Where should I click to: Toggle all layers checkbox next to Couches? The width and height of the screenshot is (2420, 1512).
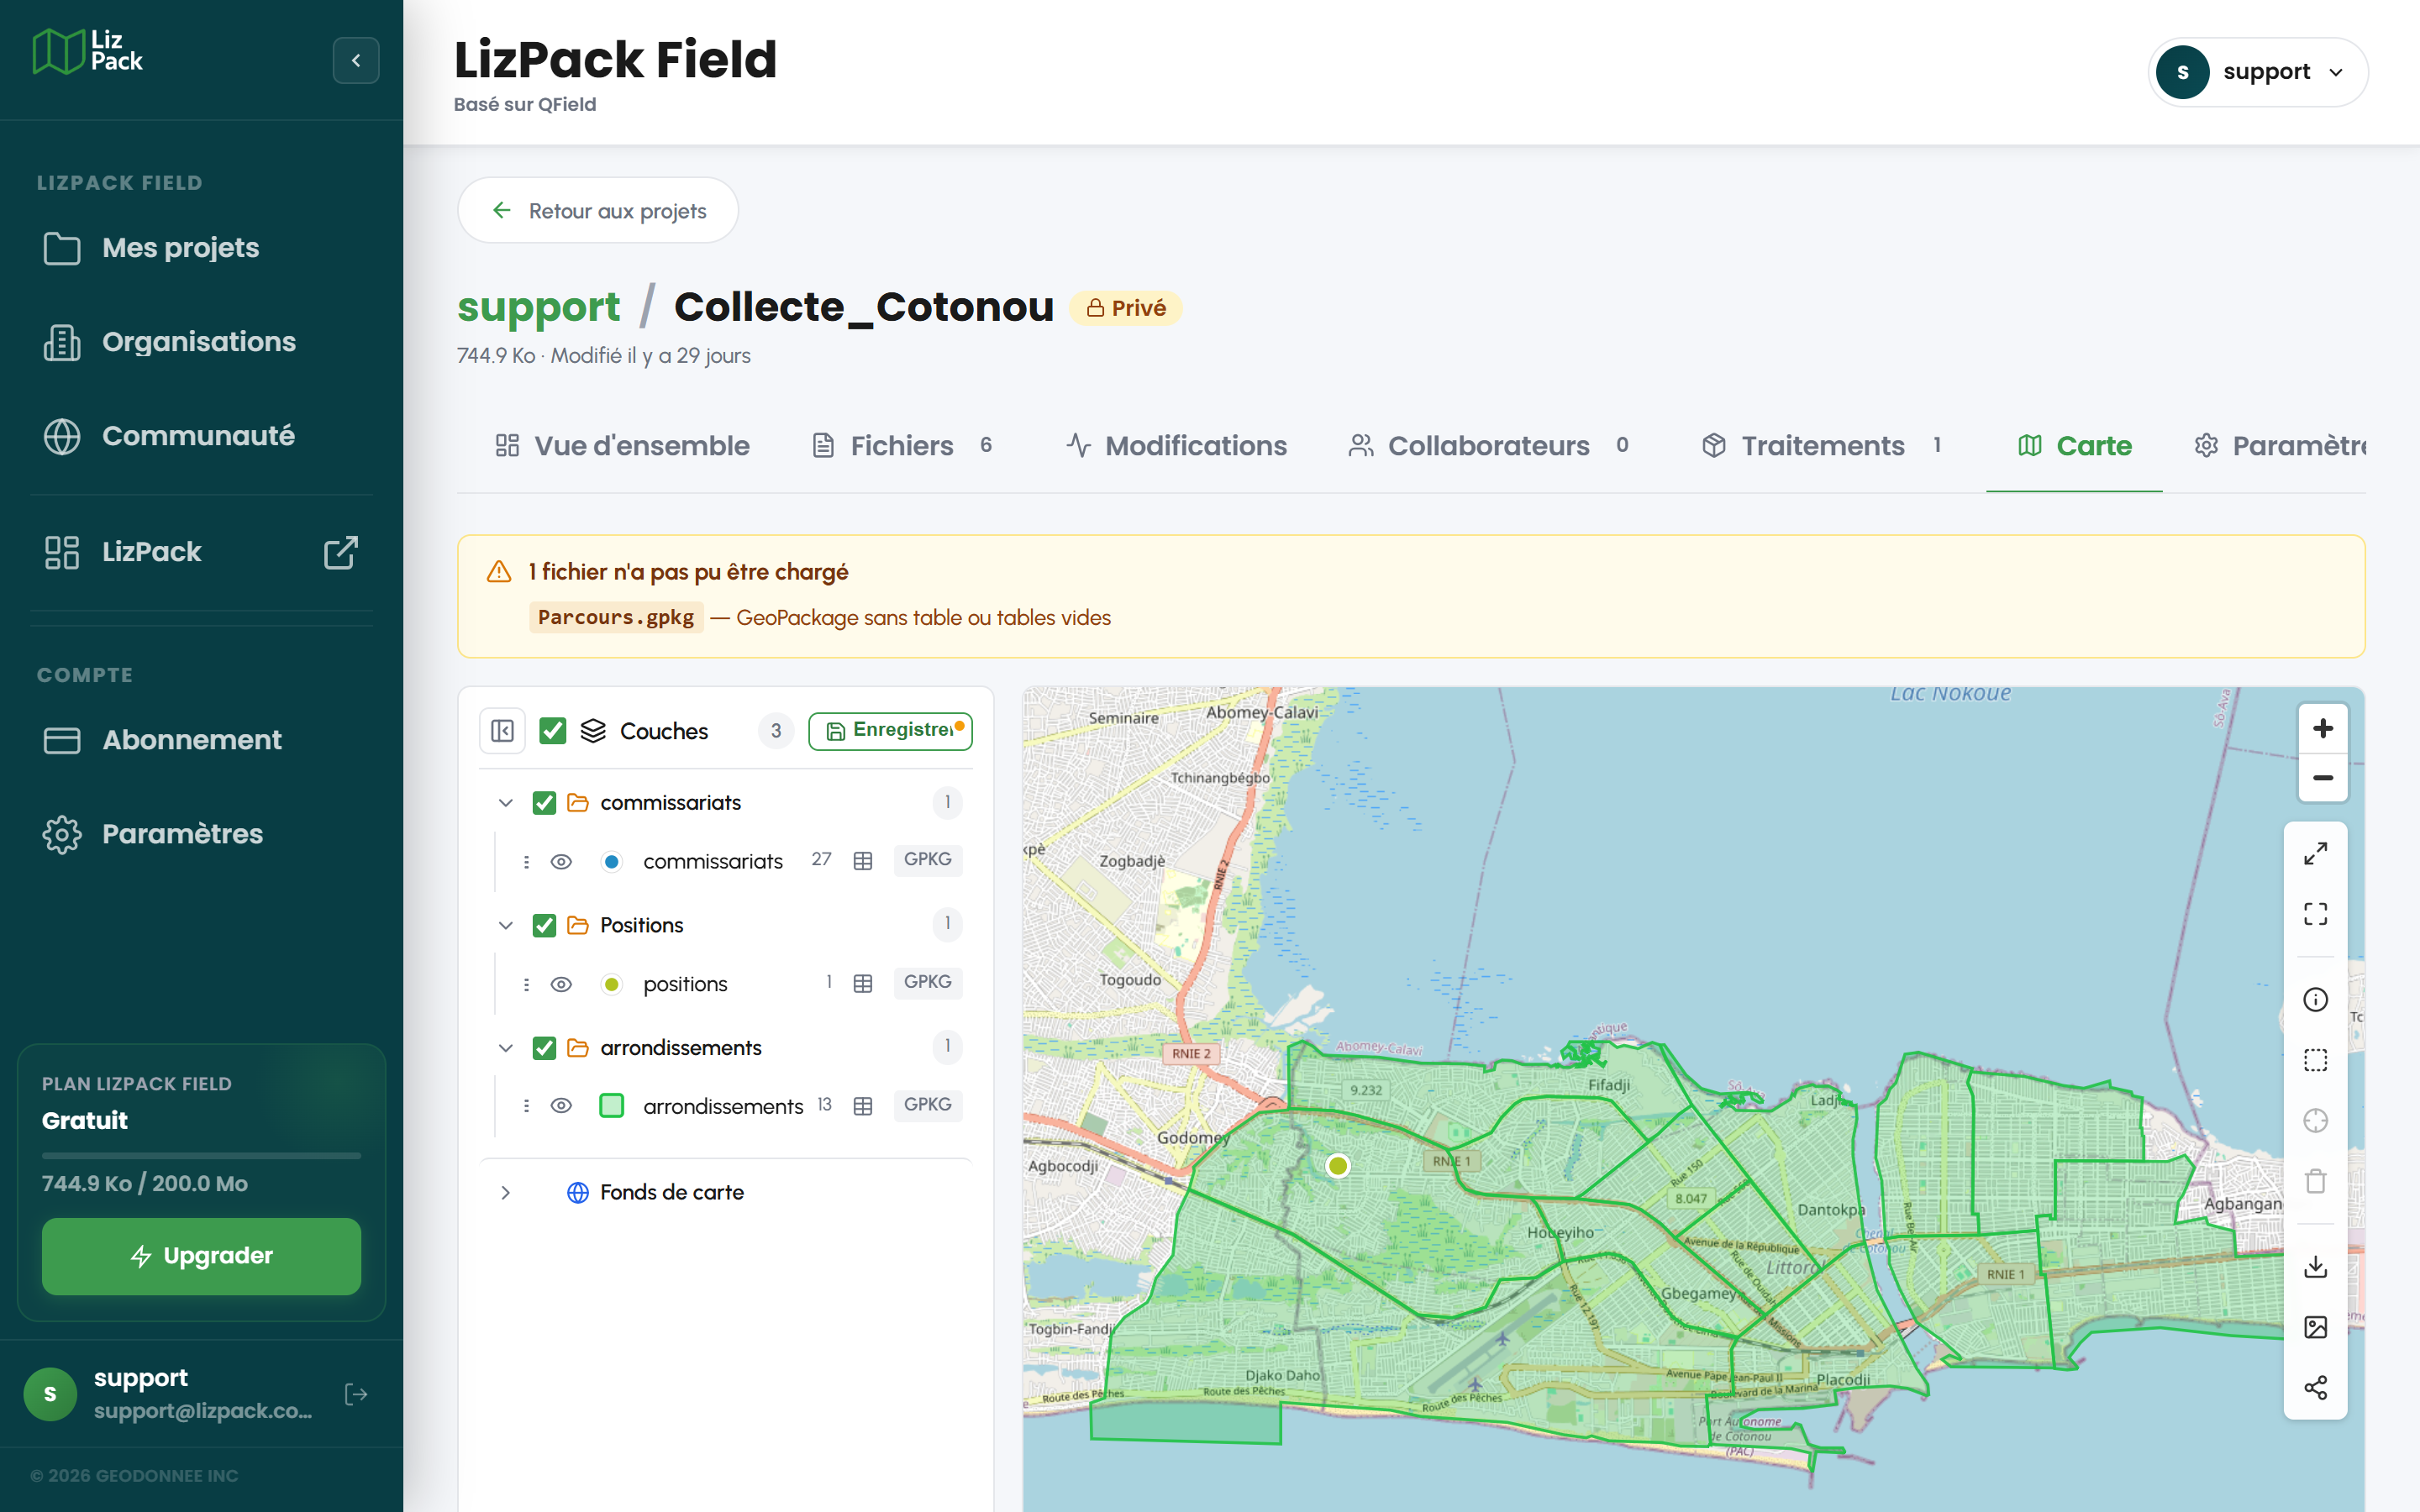pyautogui.click(x=553, y=731)
